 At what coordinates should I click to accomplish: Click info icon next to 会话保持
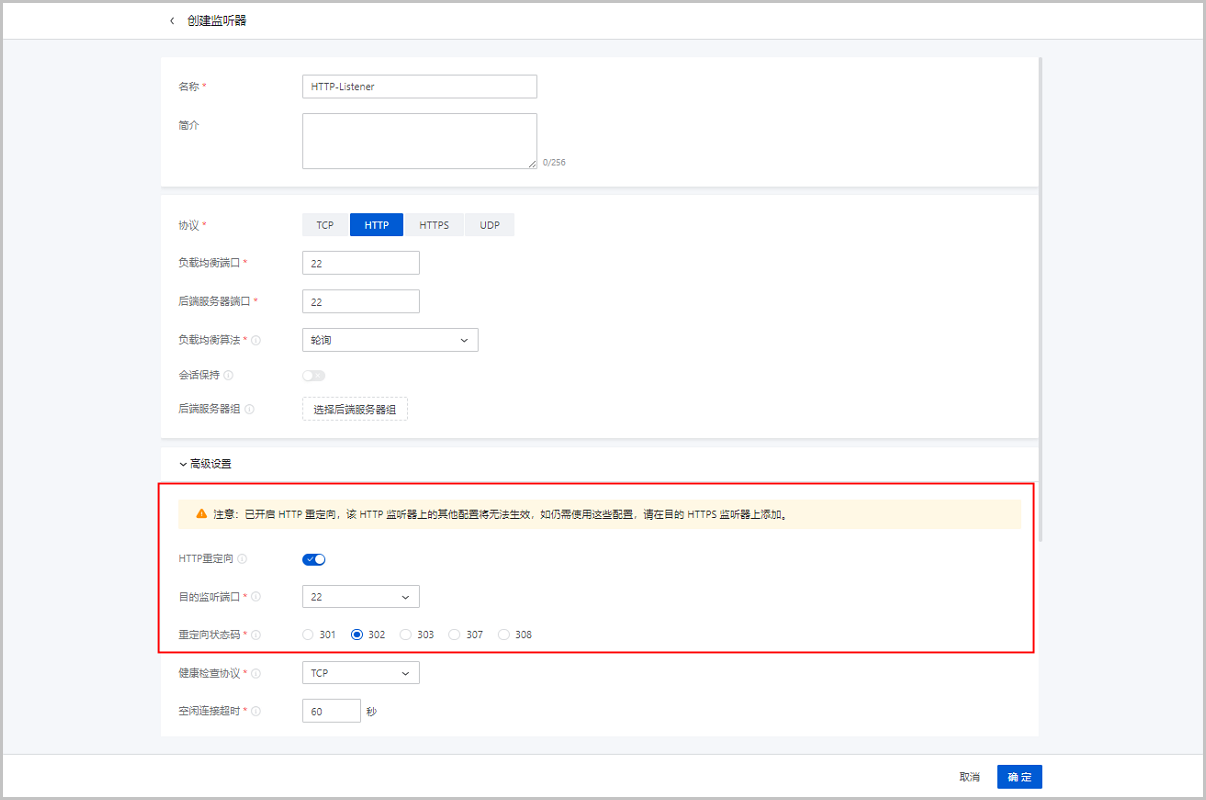click(229, 376)
